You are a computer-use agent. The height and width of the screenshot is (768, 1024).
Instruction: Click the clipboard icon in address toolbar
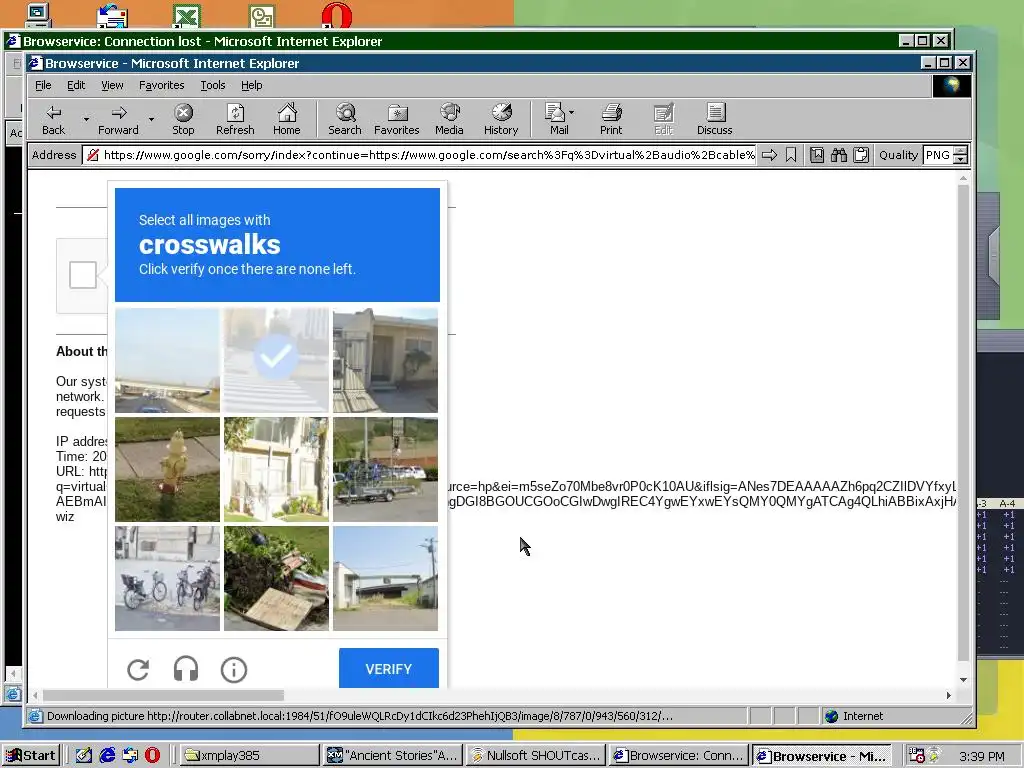(x=861, y=155)
